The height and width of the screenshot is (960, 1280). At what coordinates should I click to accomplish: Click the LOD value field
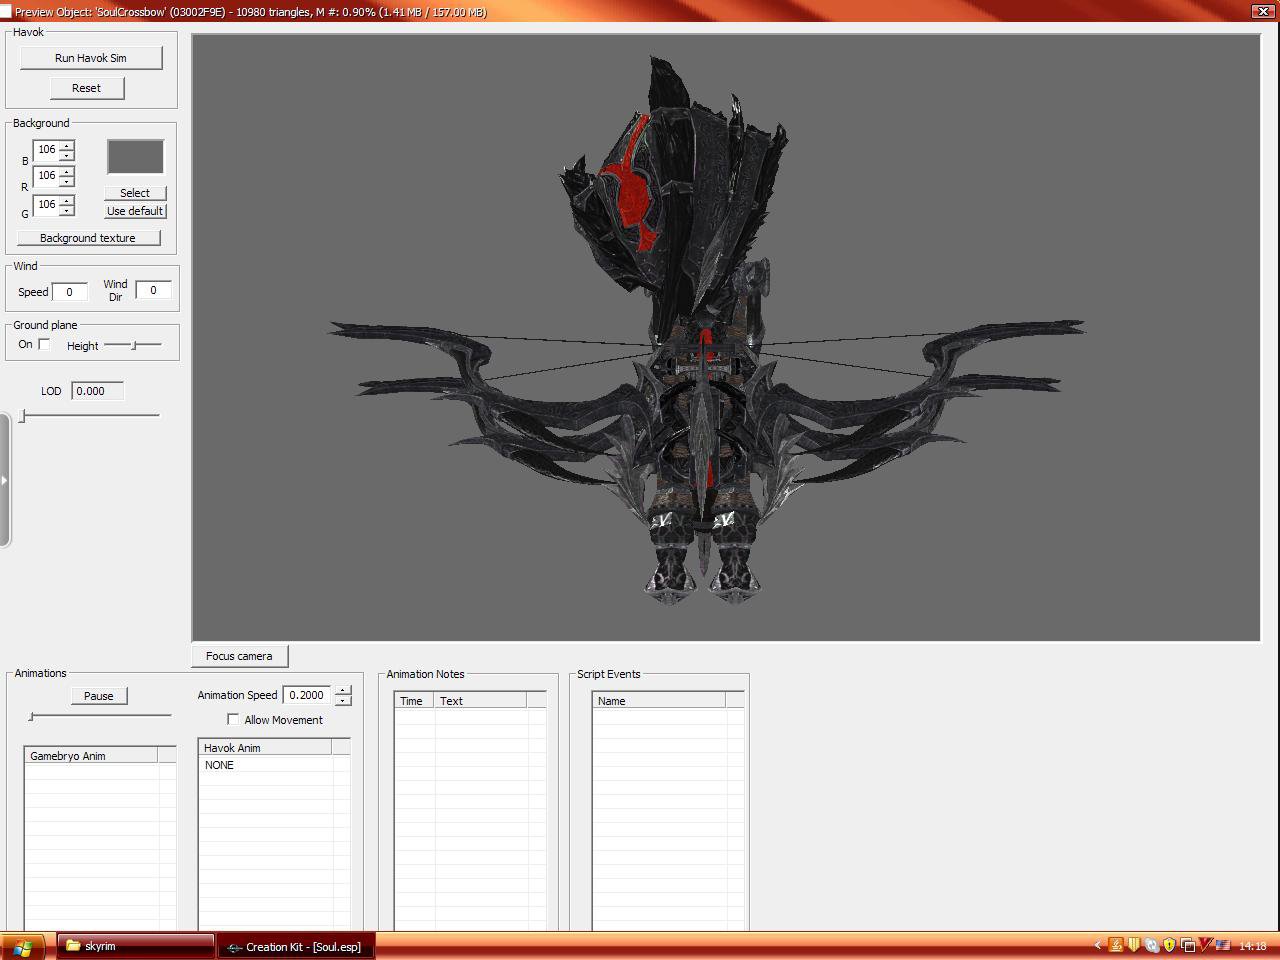coord(98,391)
